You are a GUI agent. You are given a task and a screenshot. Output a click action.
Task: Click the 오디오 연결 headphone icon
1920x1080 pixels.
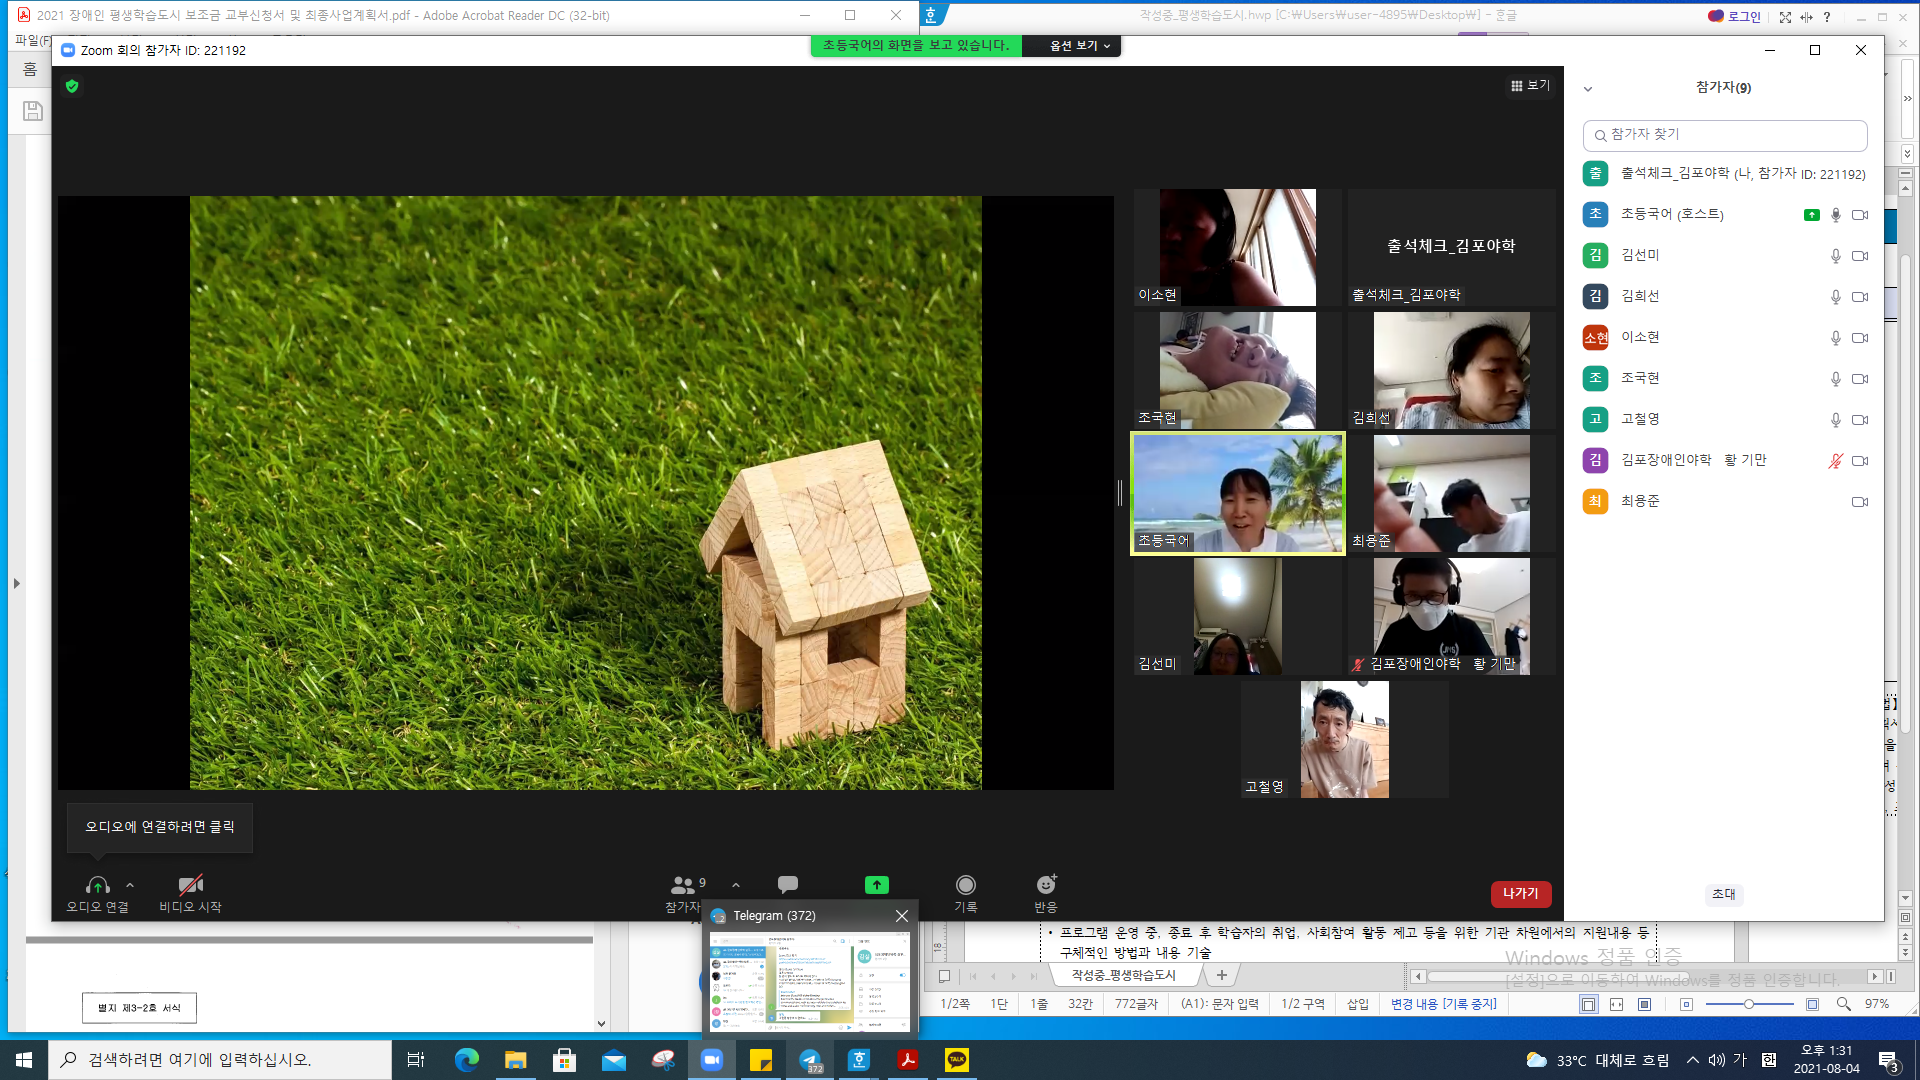(97, 885)
